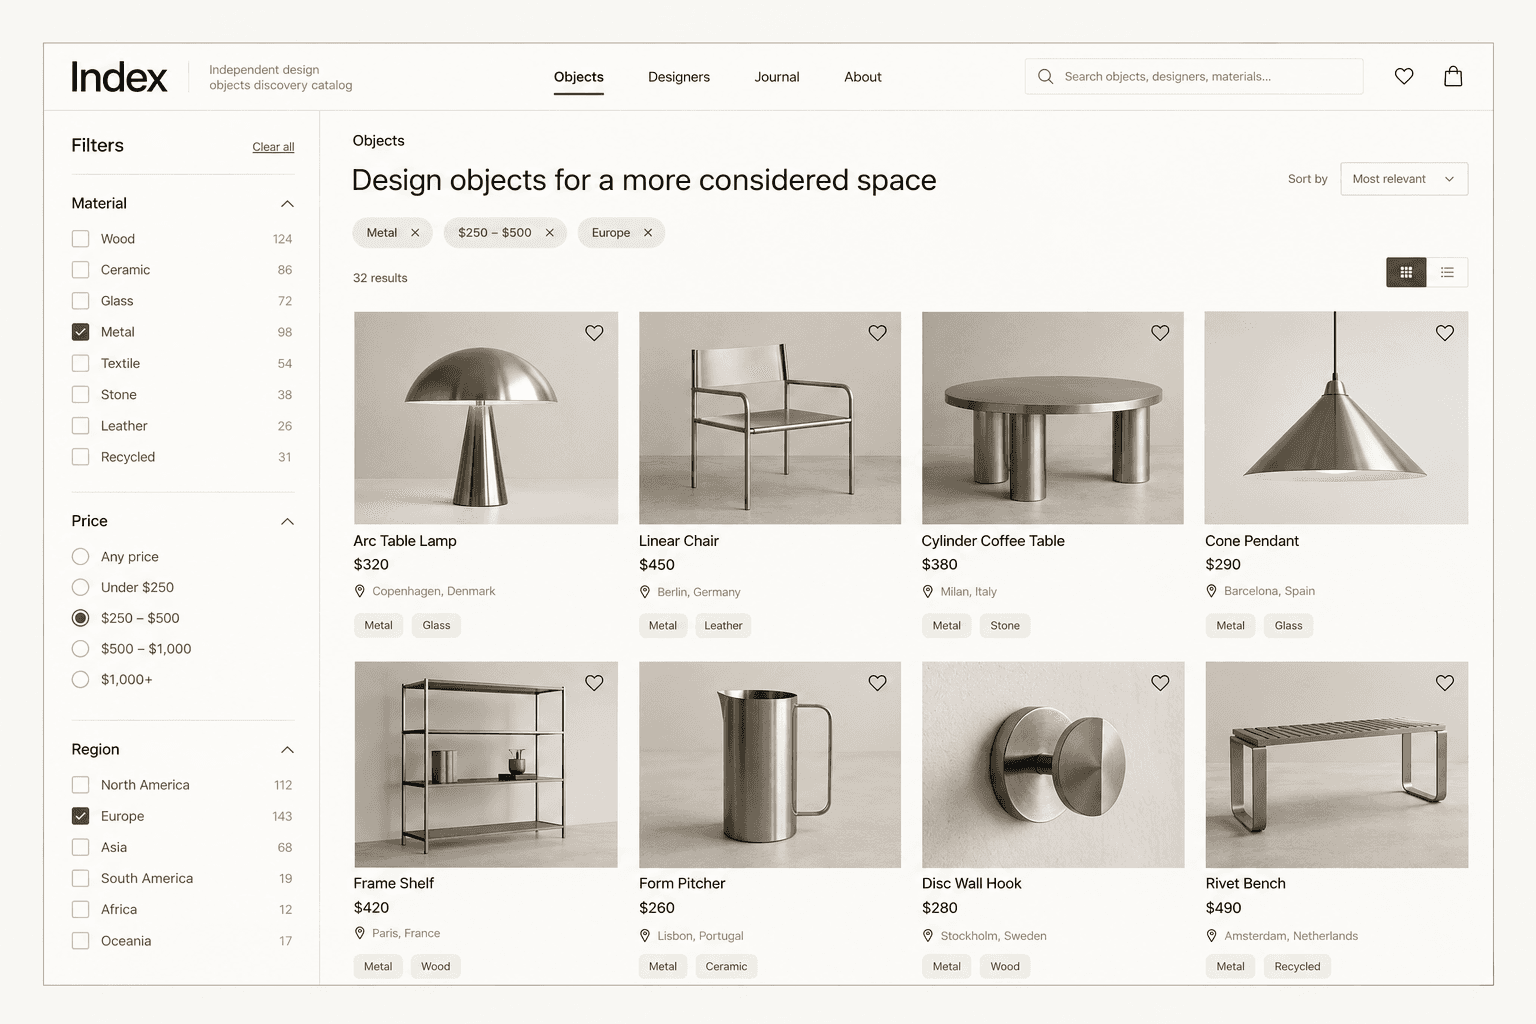Click the search objects input field
This screenshot has width=1536, height=1024.
click(x=1194, y=76)
